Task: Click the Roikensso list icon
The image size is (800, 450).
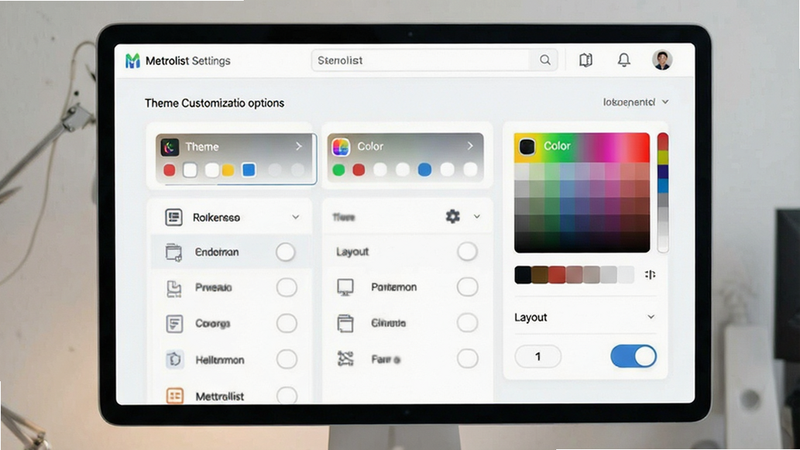Action: click(173, 217)
